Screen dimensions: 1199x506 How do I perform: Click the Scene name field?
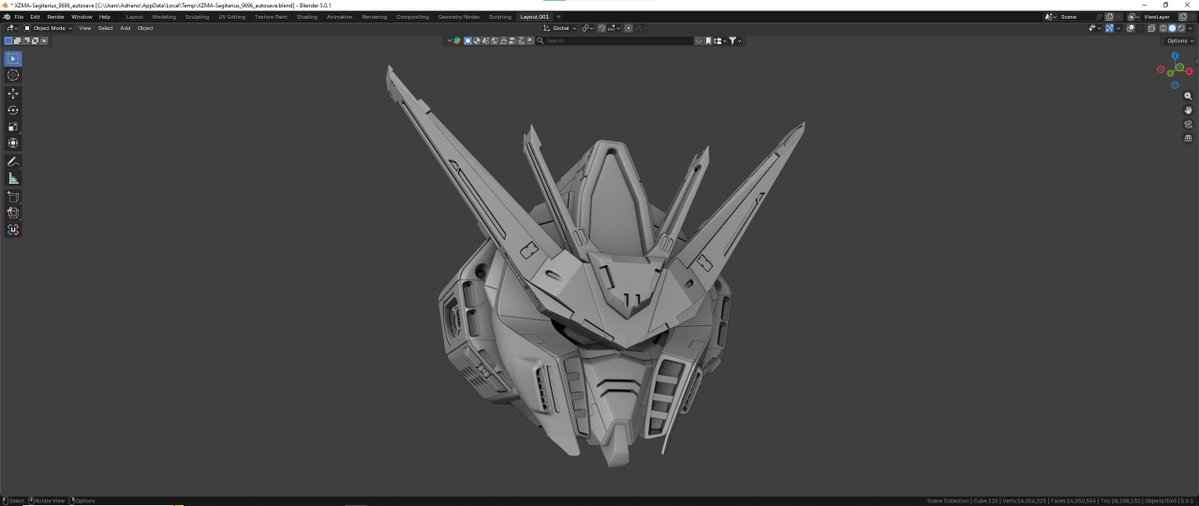1077,17
